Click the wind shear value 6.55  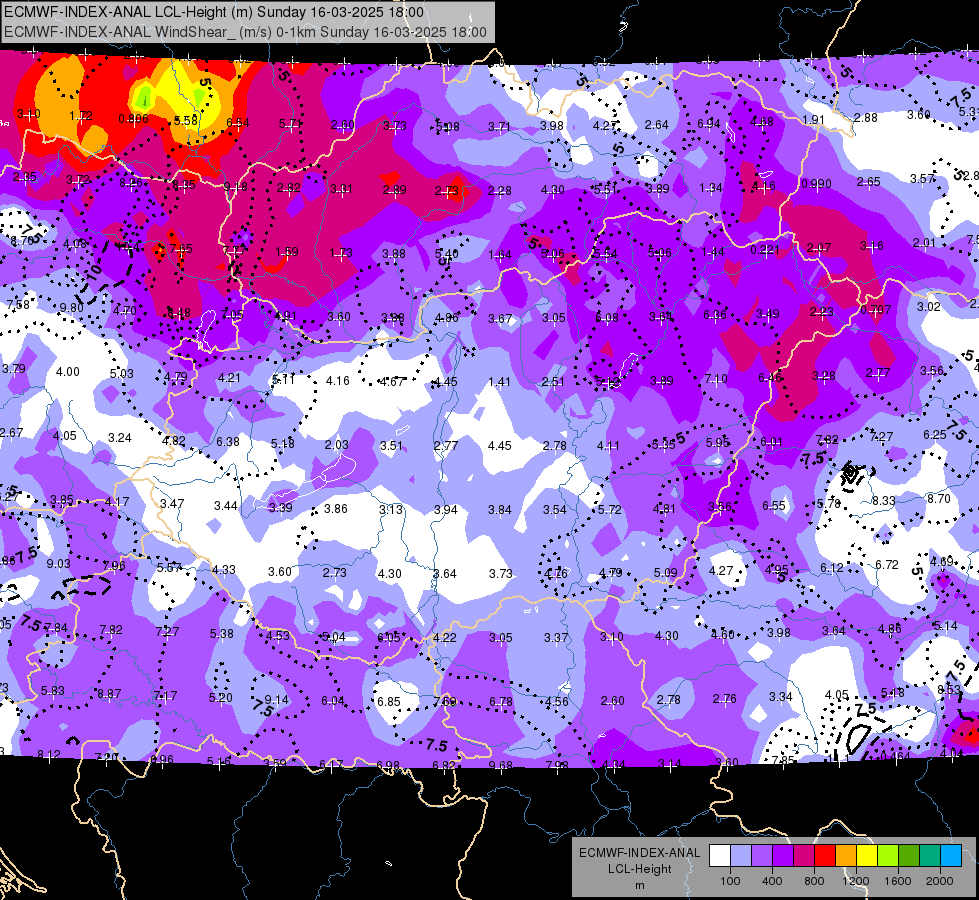click(774, 505)
